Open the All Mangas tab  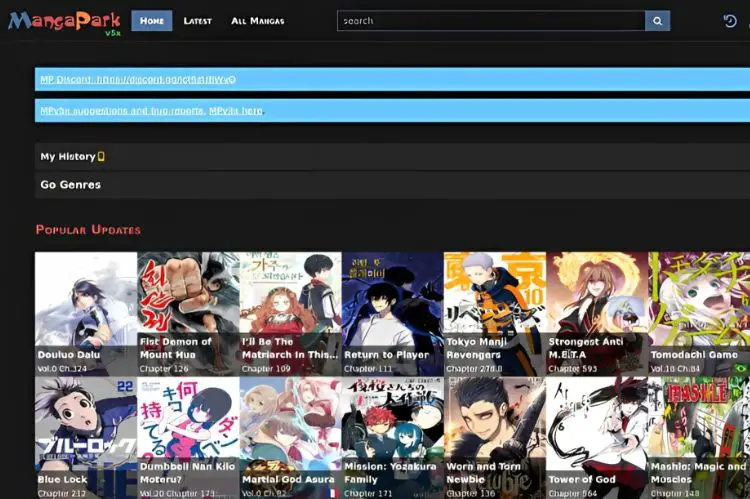(x=258, y=21)
